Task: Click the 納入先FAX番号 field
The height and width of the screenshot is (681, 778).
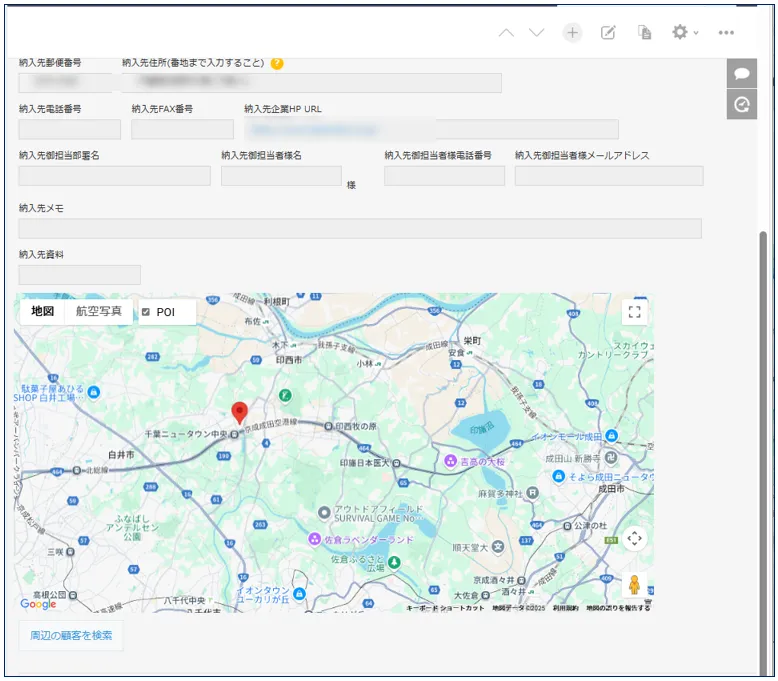Action: pos(182,129)
